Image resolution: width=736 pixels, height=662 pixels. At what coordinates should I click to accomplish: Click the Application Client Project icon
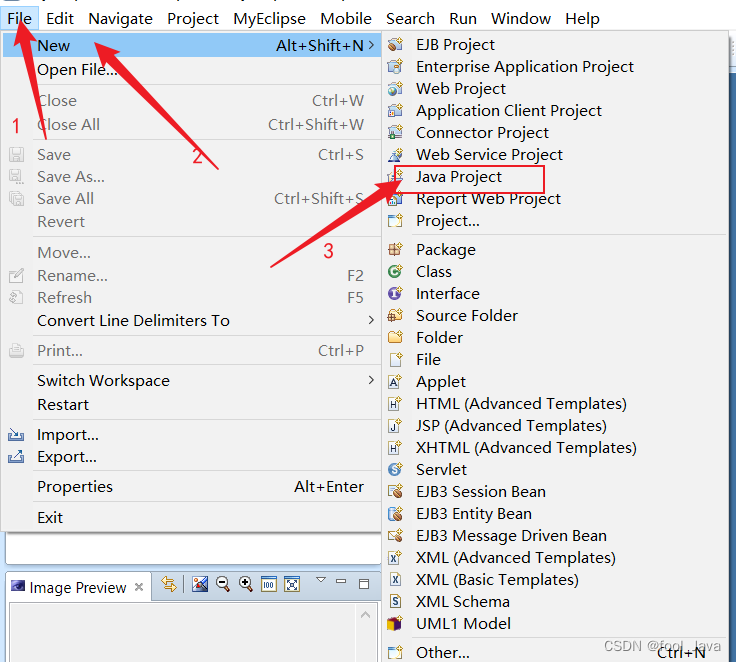[x=395, y=110]
